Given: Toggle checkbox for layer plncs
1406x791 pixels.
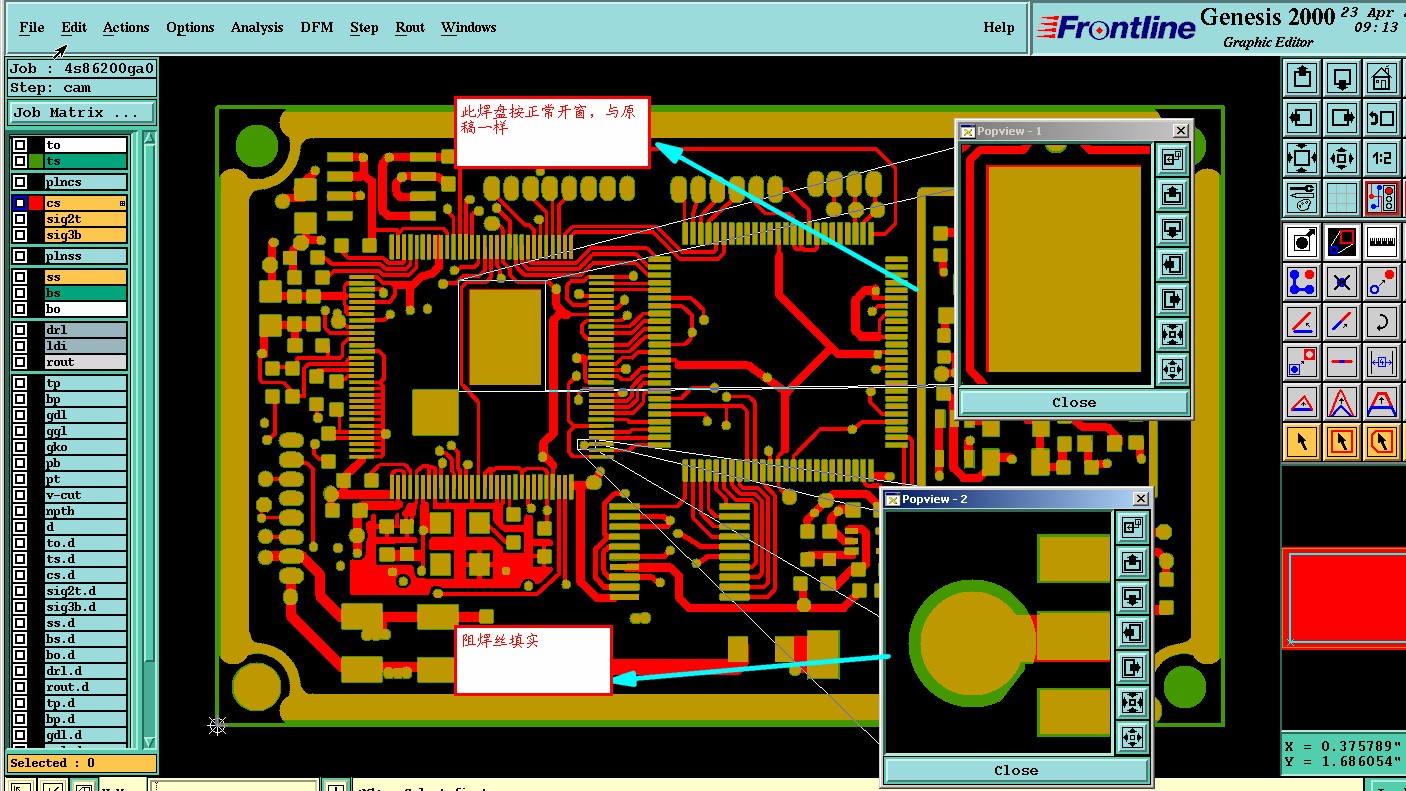Looking at the screenshot, I should (x=20, y=182).
